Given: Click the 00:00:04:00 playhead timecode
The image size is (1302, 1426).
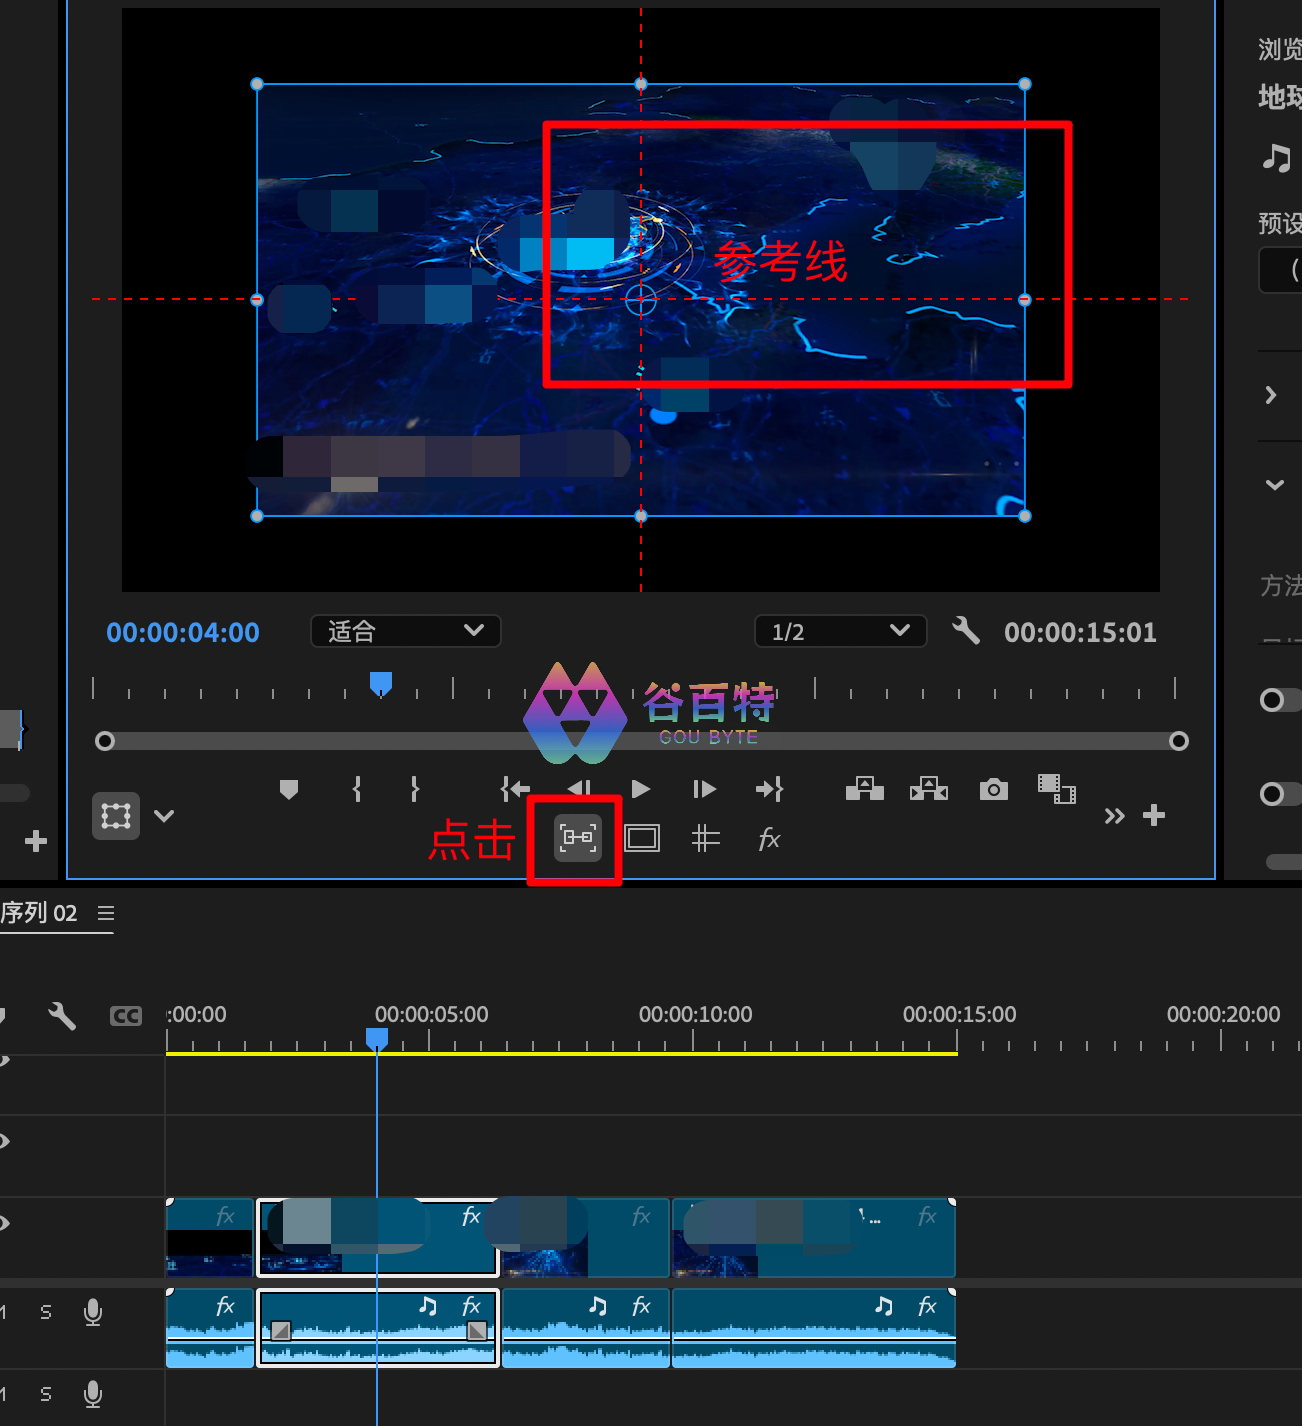Looking at the screenshot, I should click(183, 632).
